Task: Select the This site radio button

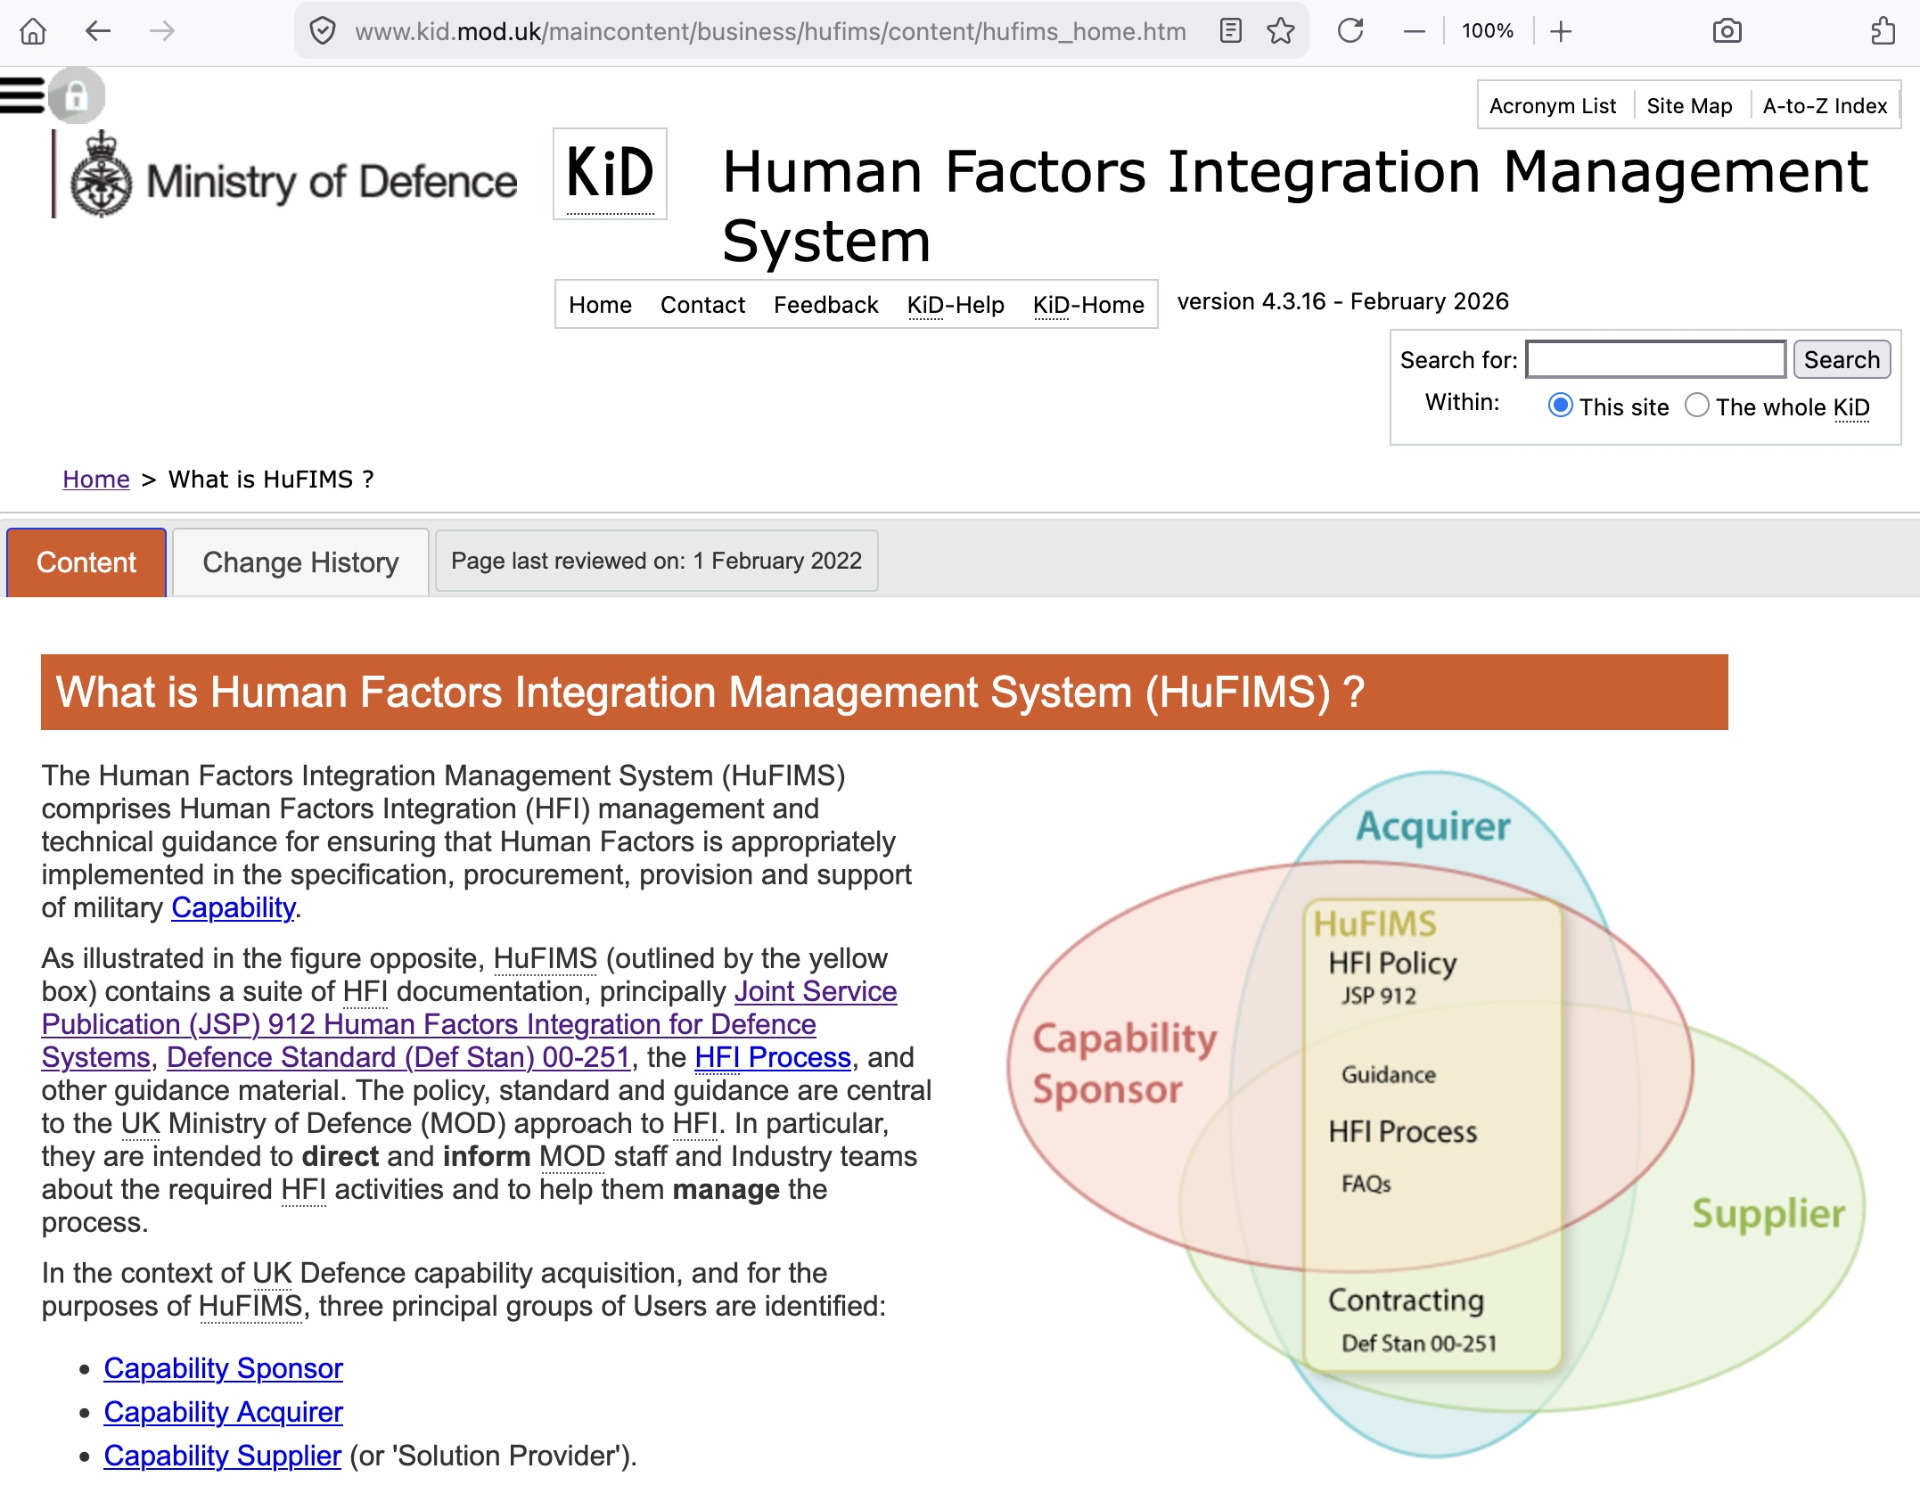Action: coord(1559,405)
